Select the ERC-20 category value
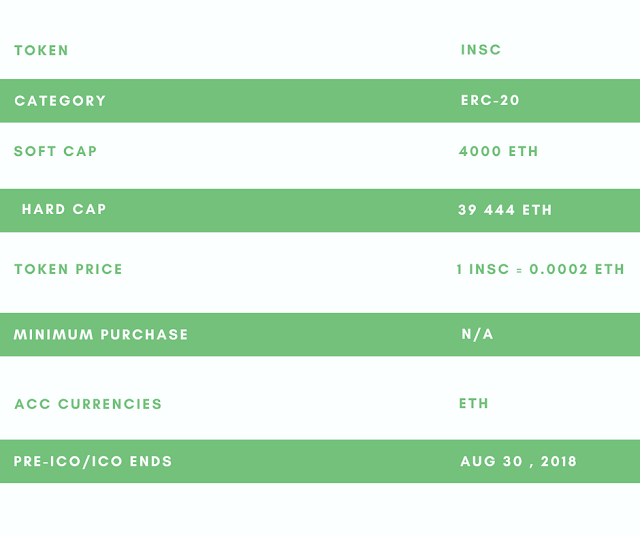 (490, 100)
